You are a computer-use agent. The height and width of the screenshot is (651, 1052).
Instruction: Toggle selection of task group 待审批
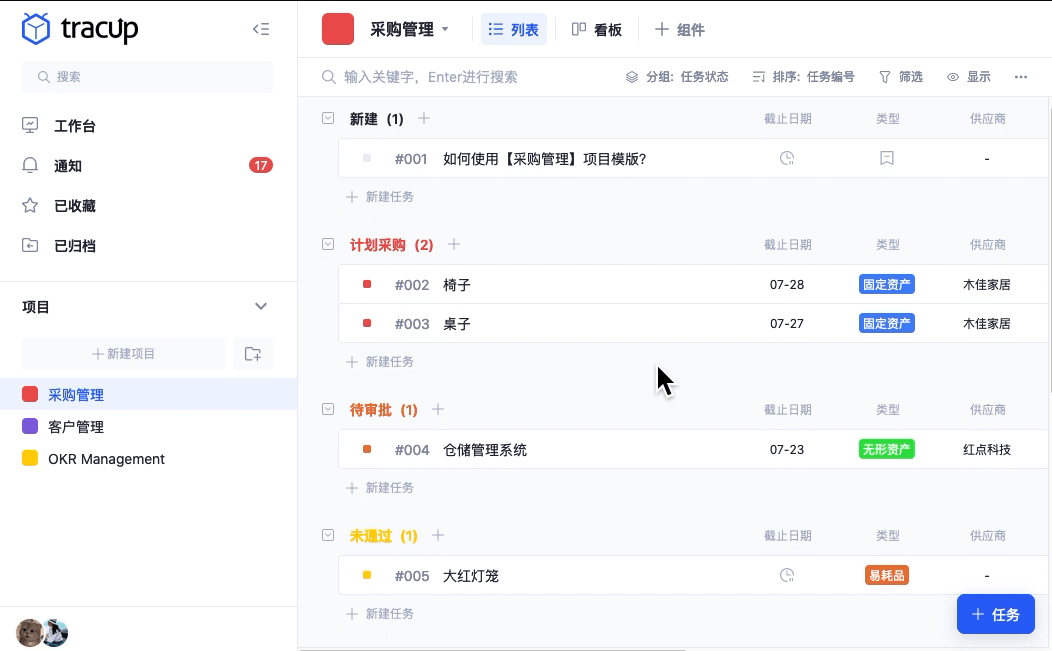click(x=328, y=409)
